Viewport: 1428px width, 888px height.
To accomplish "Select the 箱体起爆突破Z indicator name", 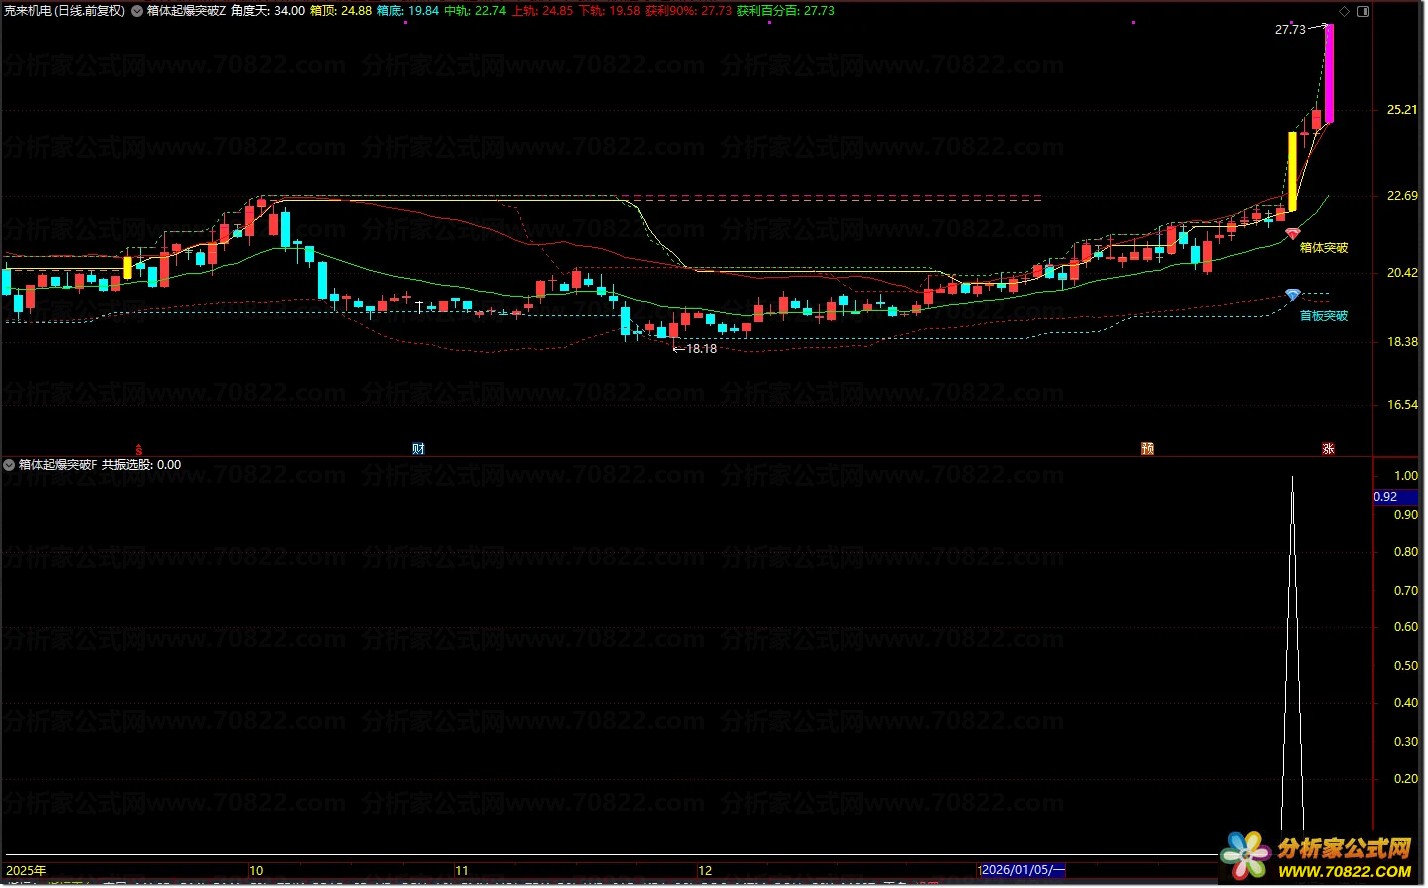I will [186, 11].
